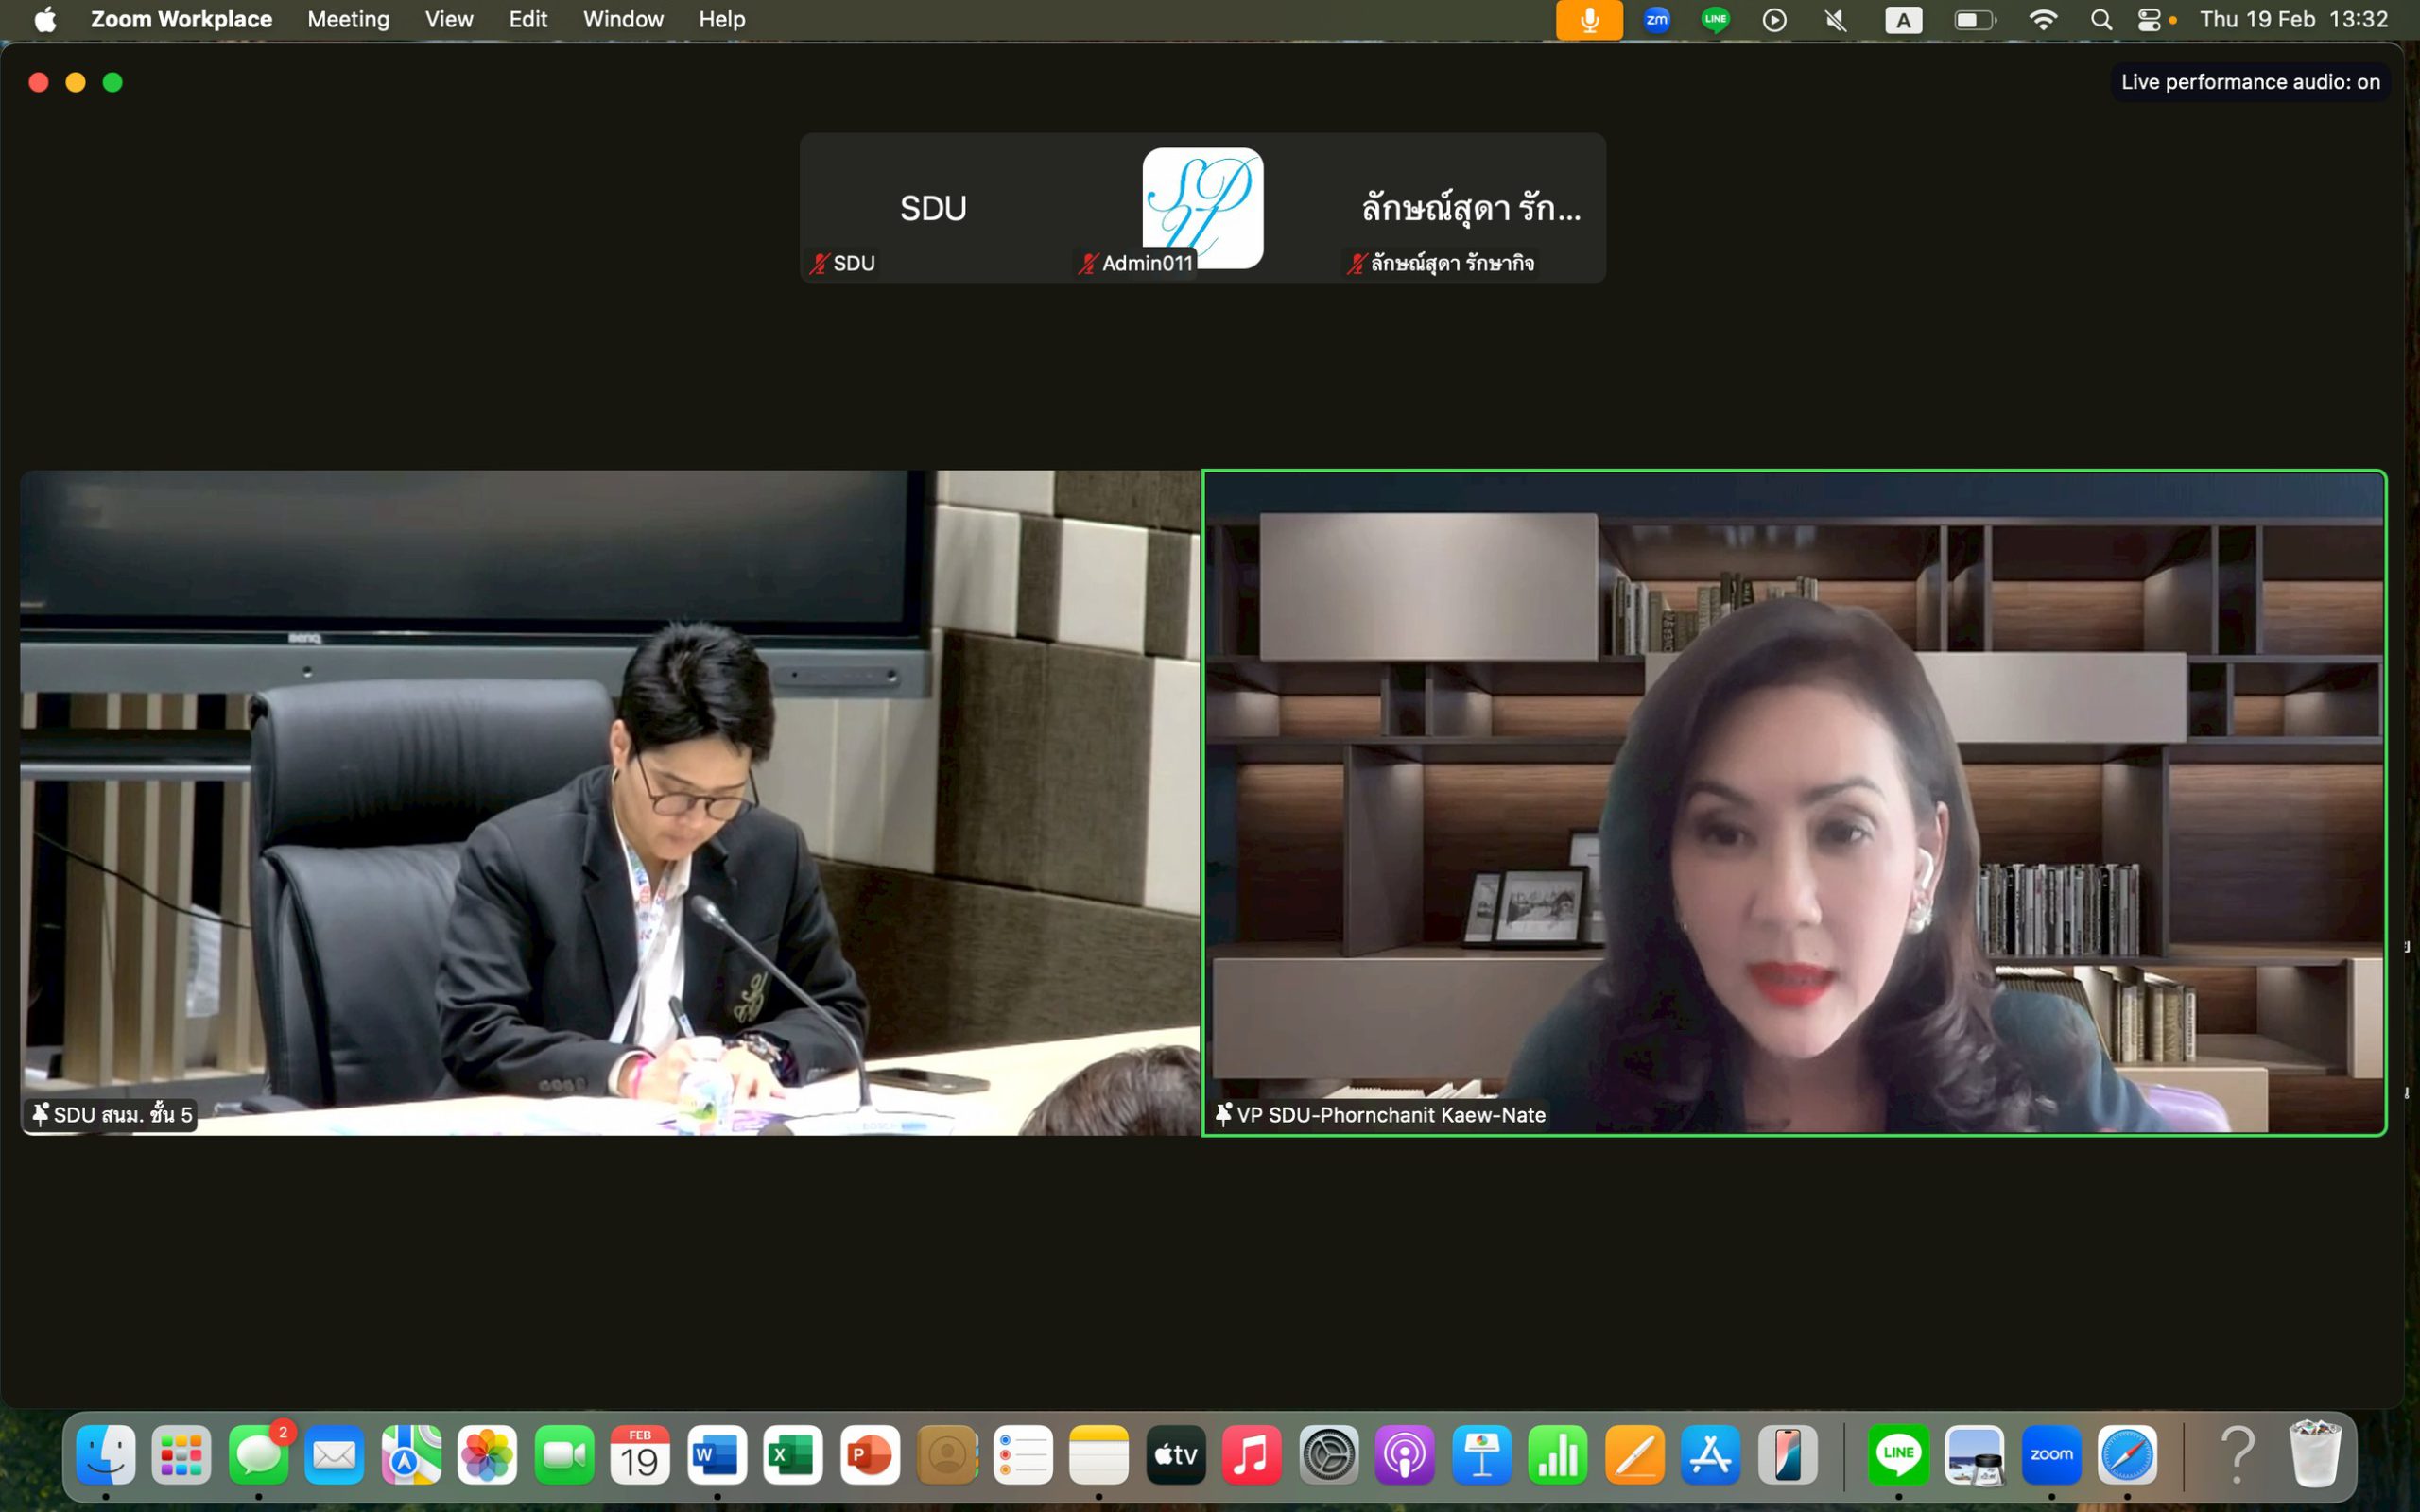Screen dimensions: 2420x1512
Task: Click the Wi-Fi status icon
Action: (x=2042, y=20)
